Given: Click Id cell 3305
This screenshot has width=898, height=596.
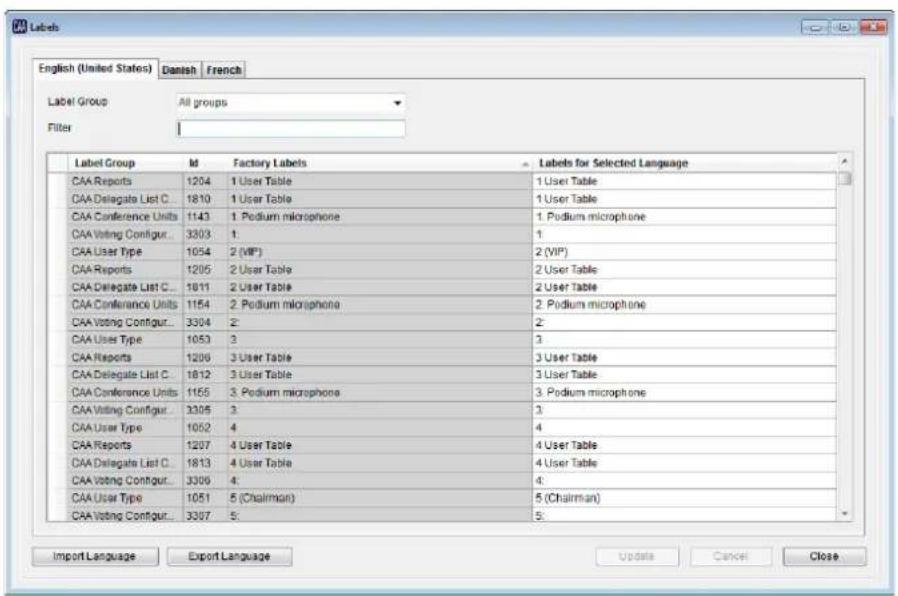Looking at the screenshot, I should [x=205, y=410].
